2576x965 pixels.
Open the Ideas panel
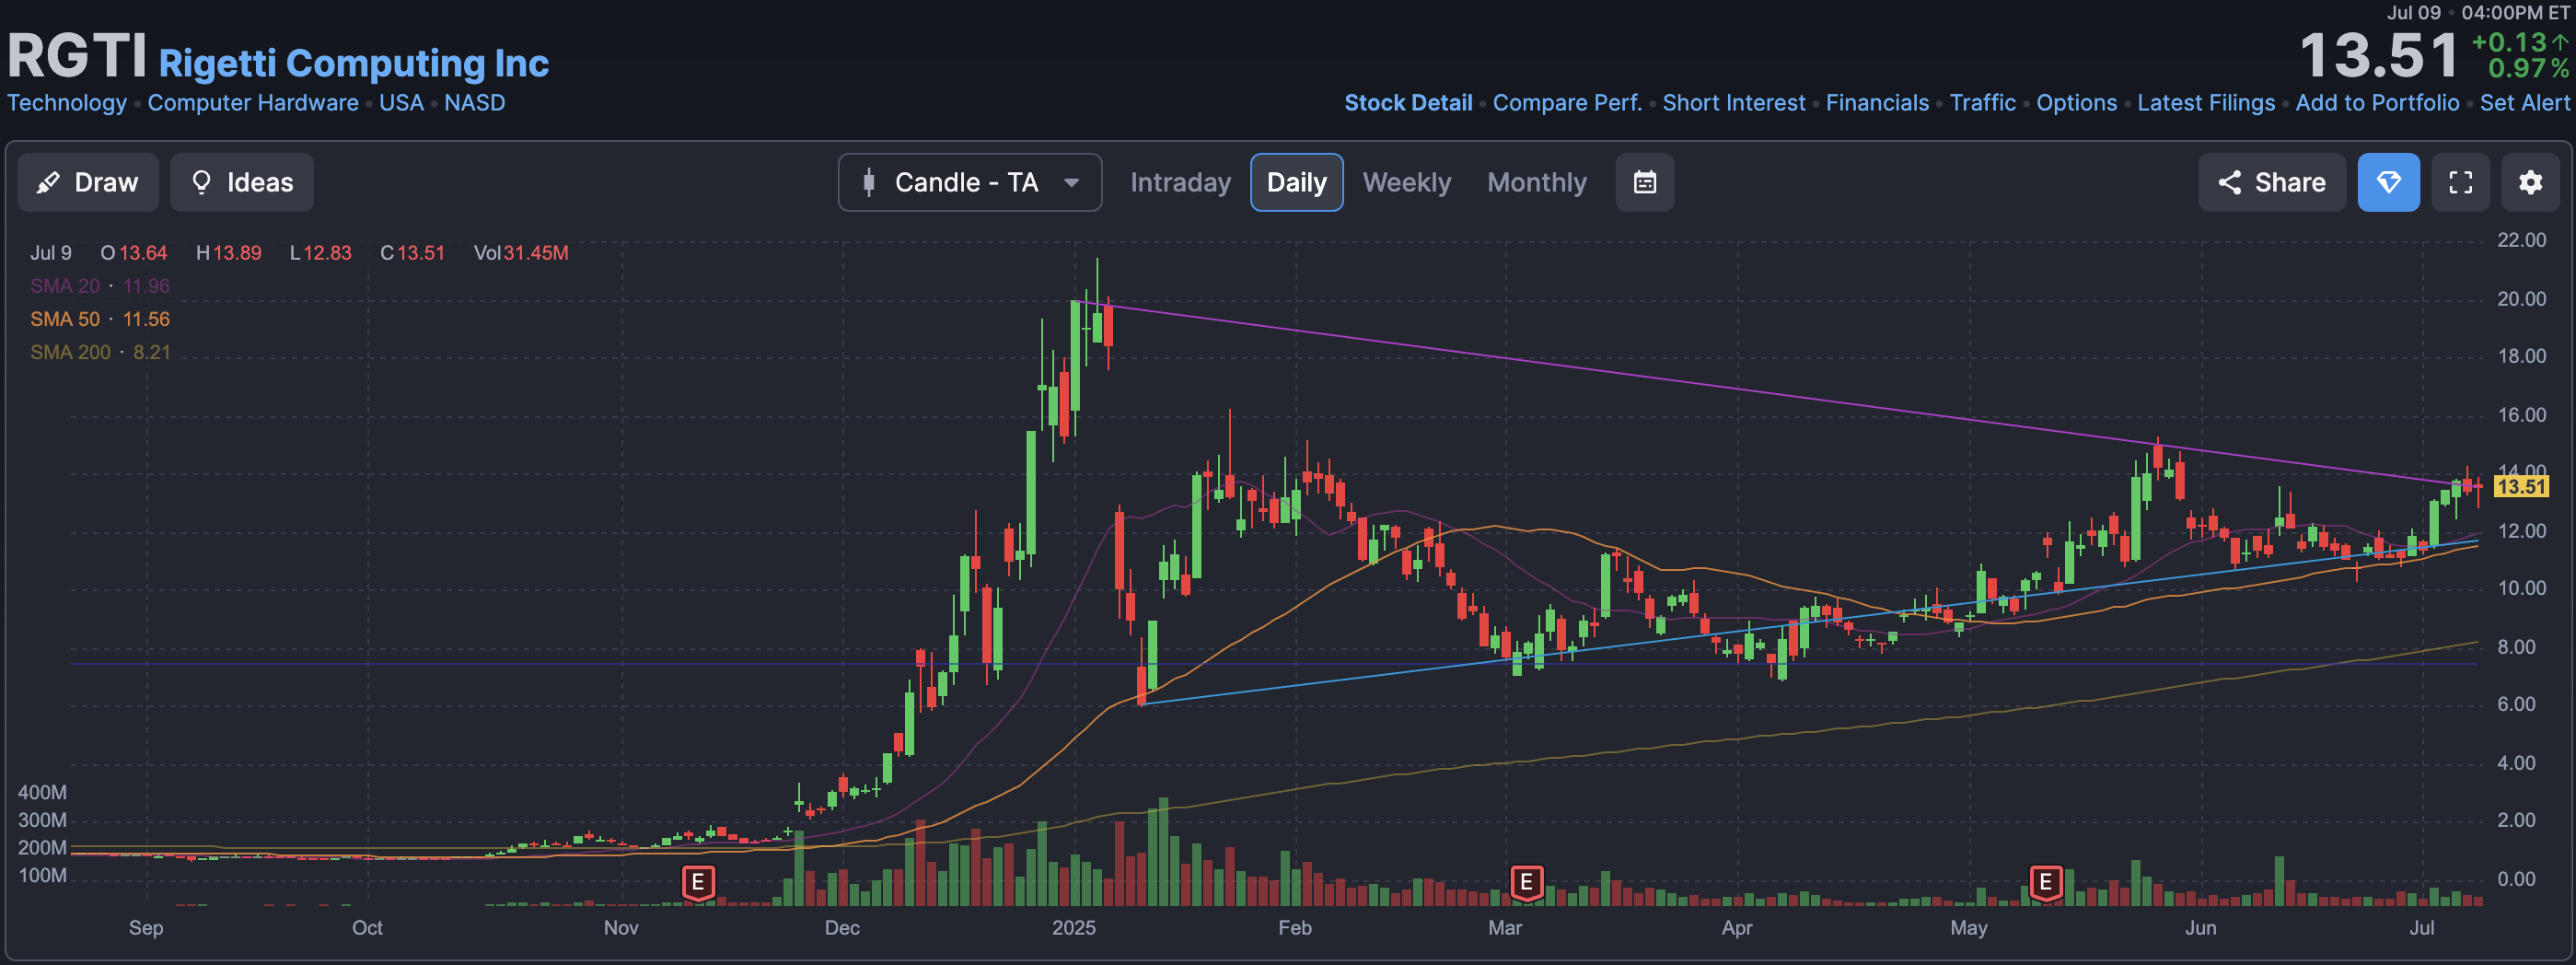[242, 182]
